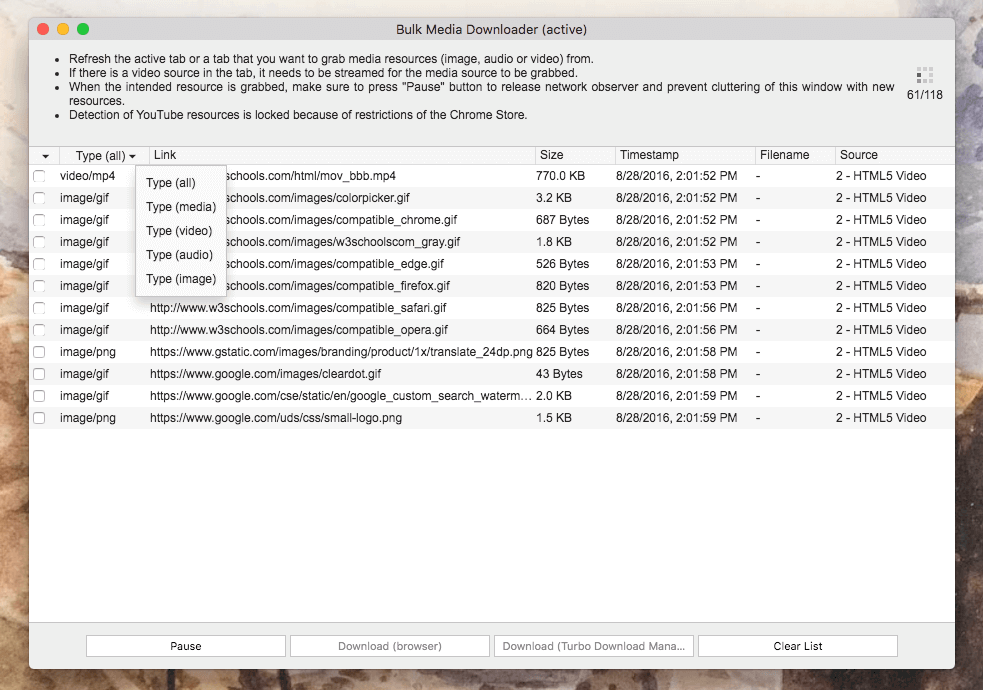Check the compatible_chrome.gif row checkbox

coord(39,220)
